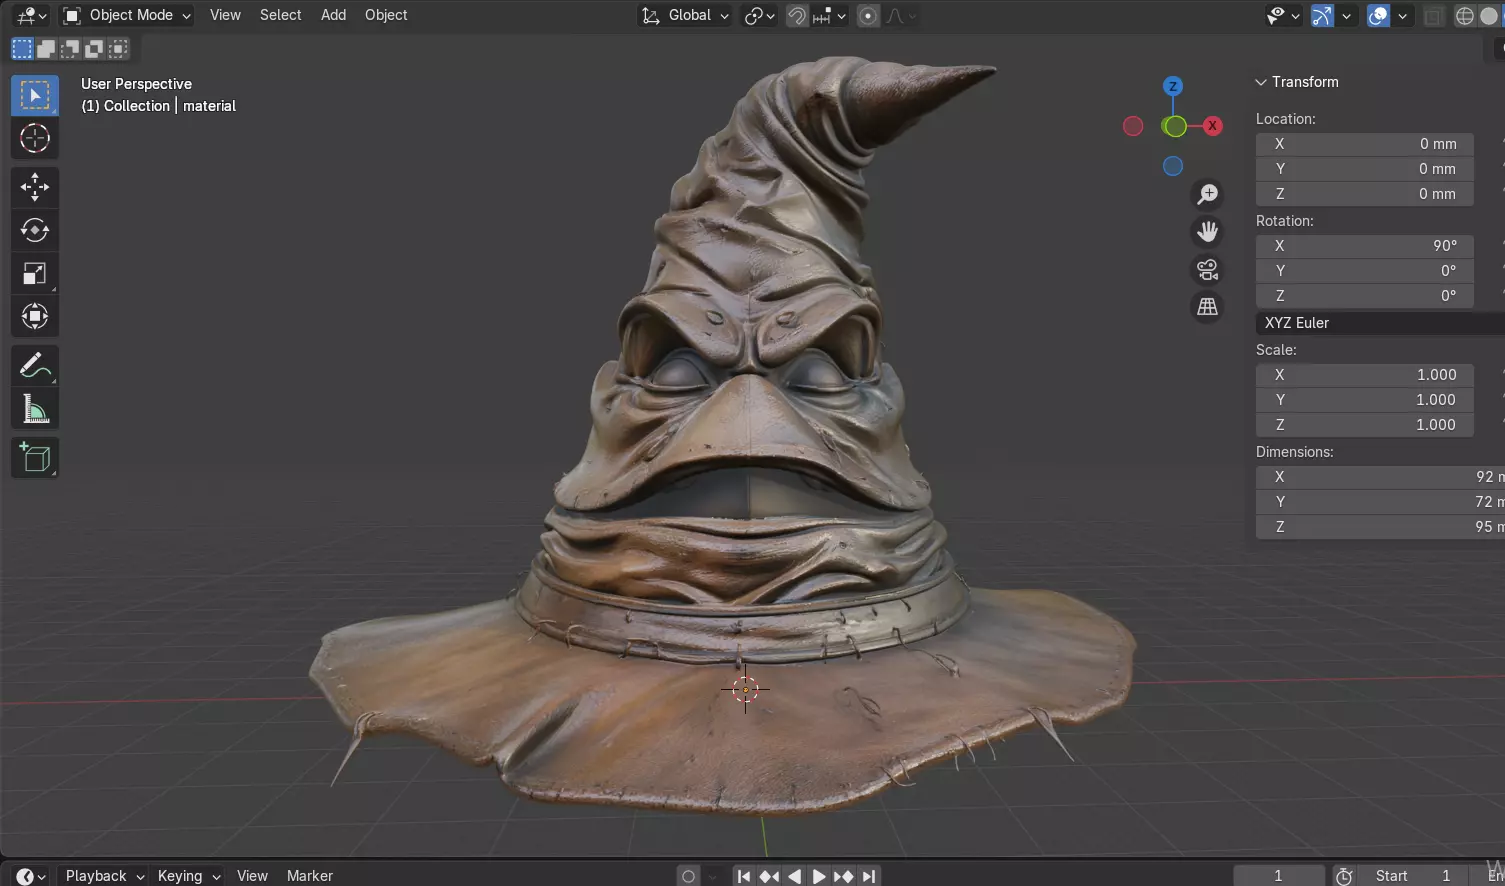Screen dimensions: 1505x886
Task: Click the red X axis gizmo ball
Action: [1213, 126]
